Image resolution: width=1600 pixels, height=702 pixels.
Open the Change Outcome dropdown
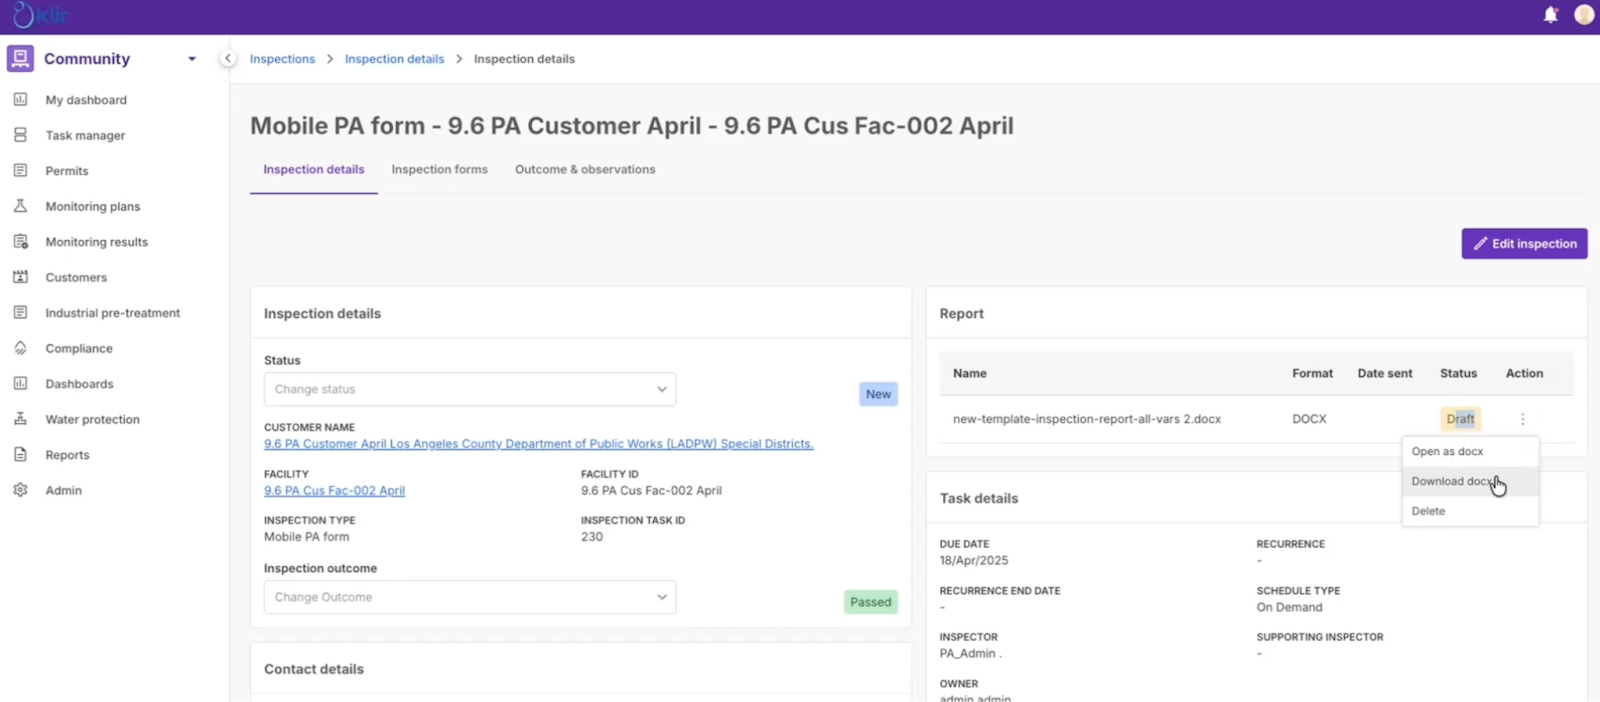[469, 597]
